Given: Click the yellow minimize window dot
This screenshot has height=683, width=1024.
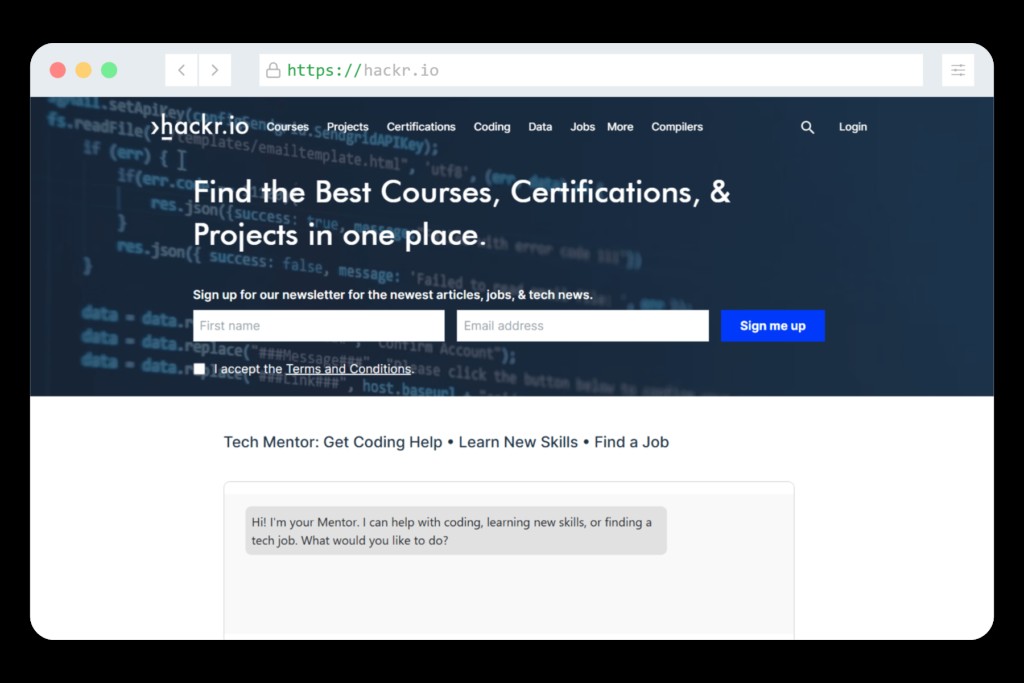Looking at the screenshot, I should 84,70.
